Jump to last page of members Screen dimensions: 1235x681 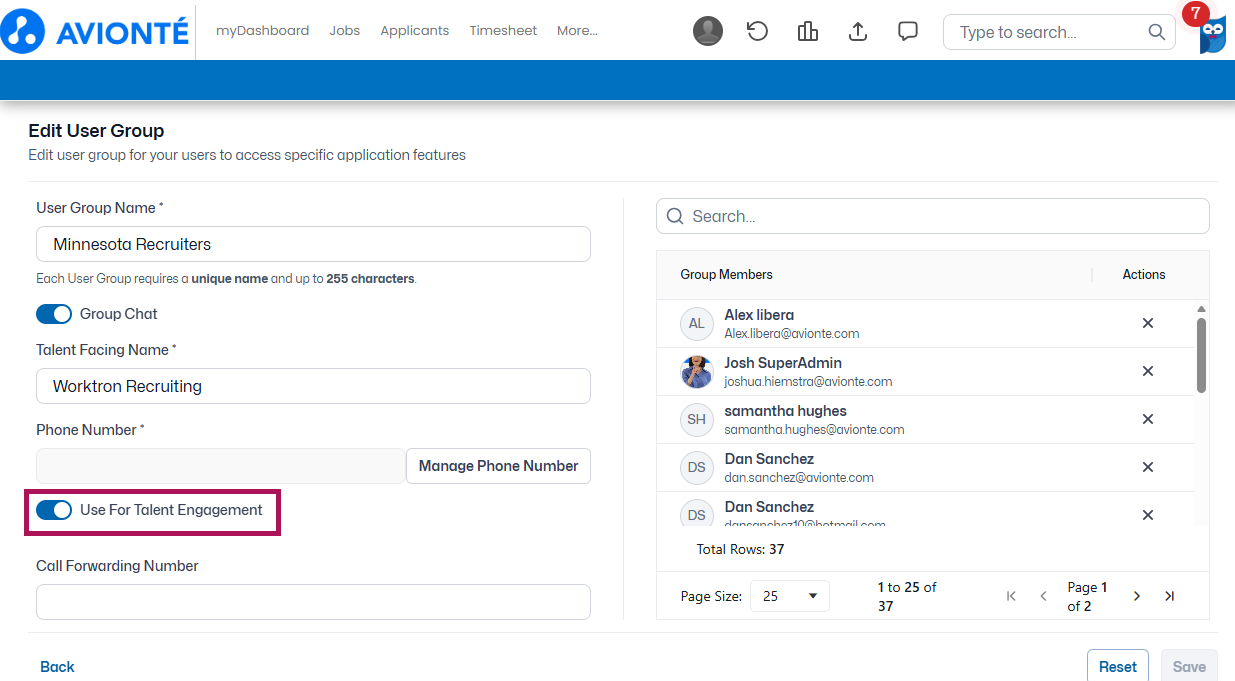pos(1169,596)
